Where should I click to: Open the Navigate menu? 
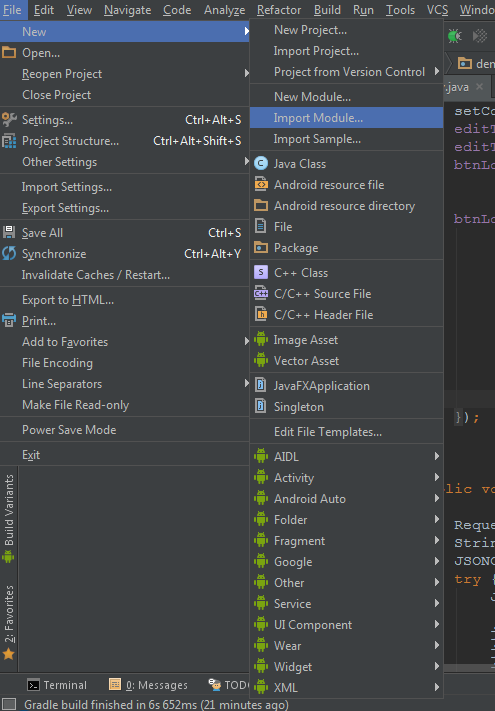click(127, 10)
